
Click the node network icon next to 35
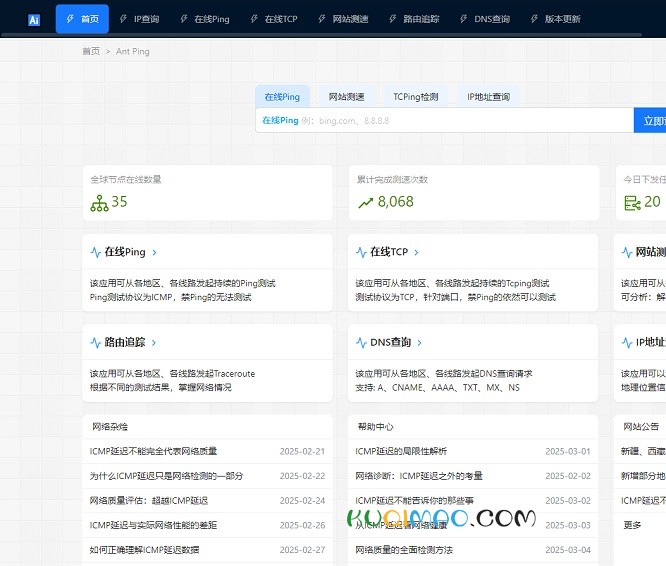(99, 203)
